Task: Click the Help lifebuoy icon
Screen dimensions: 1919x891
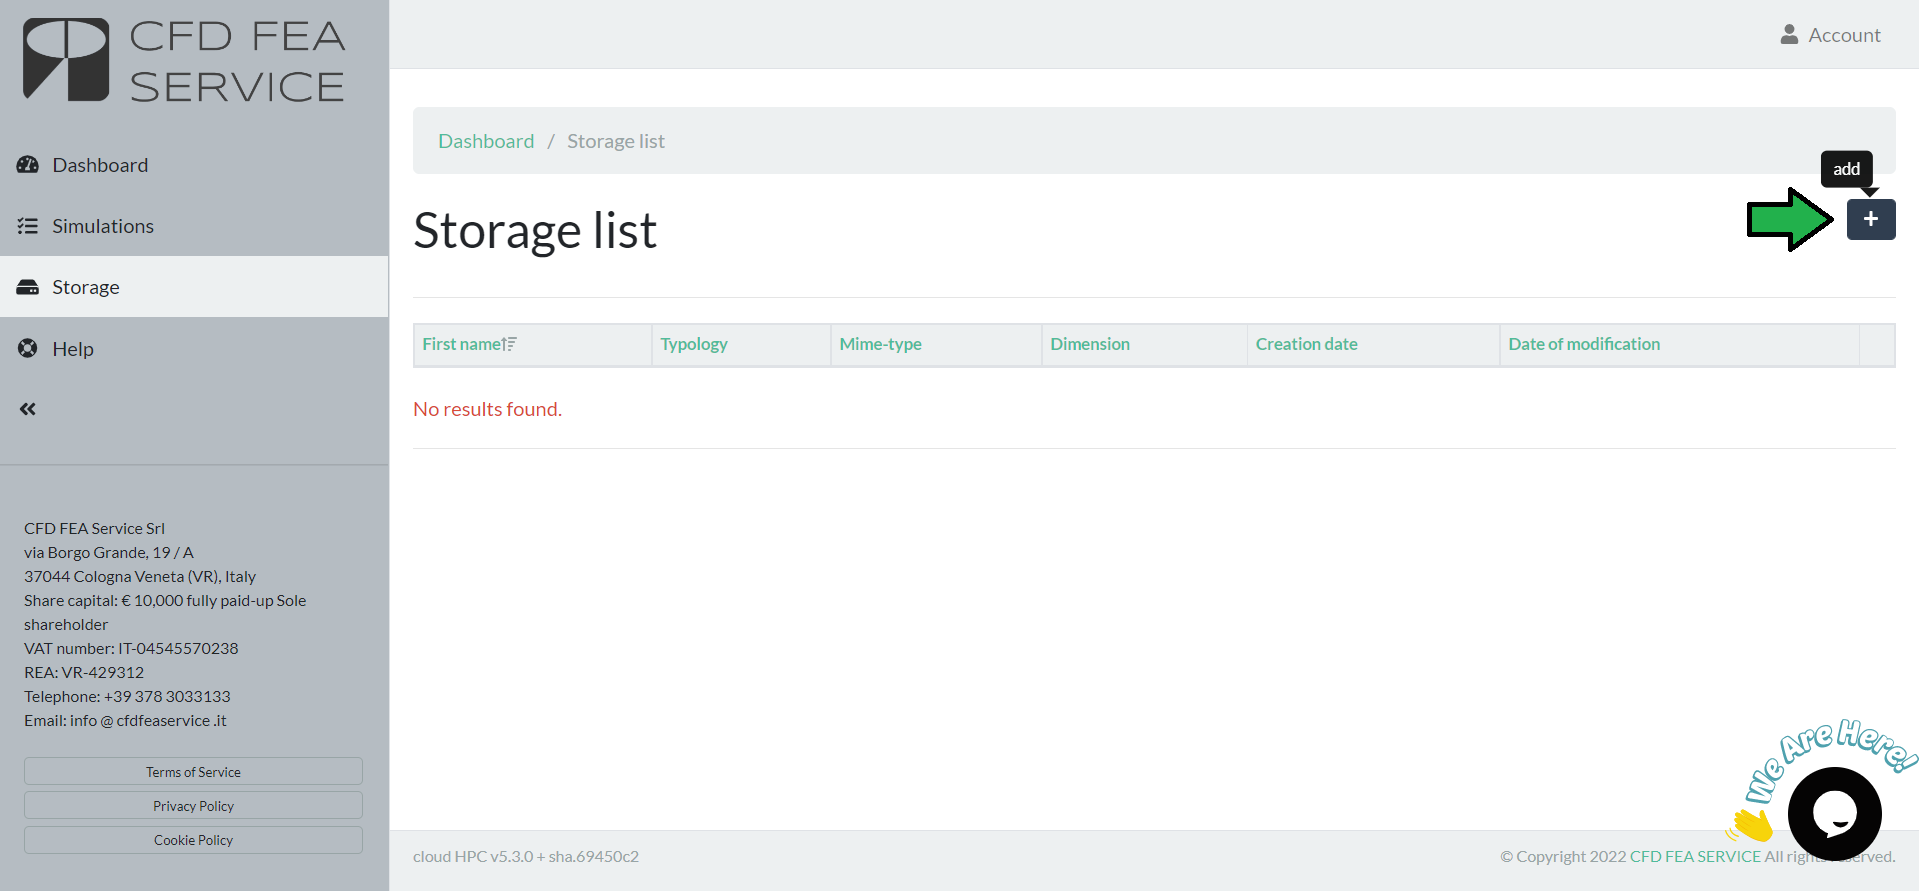Action: point(28,348)
